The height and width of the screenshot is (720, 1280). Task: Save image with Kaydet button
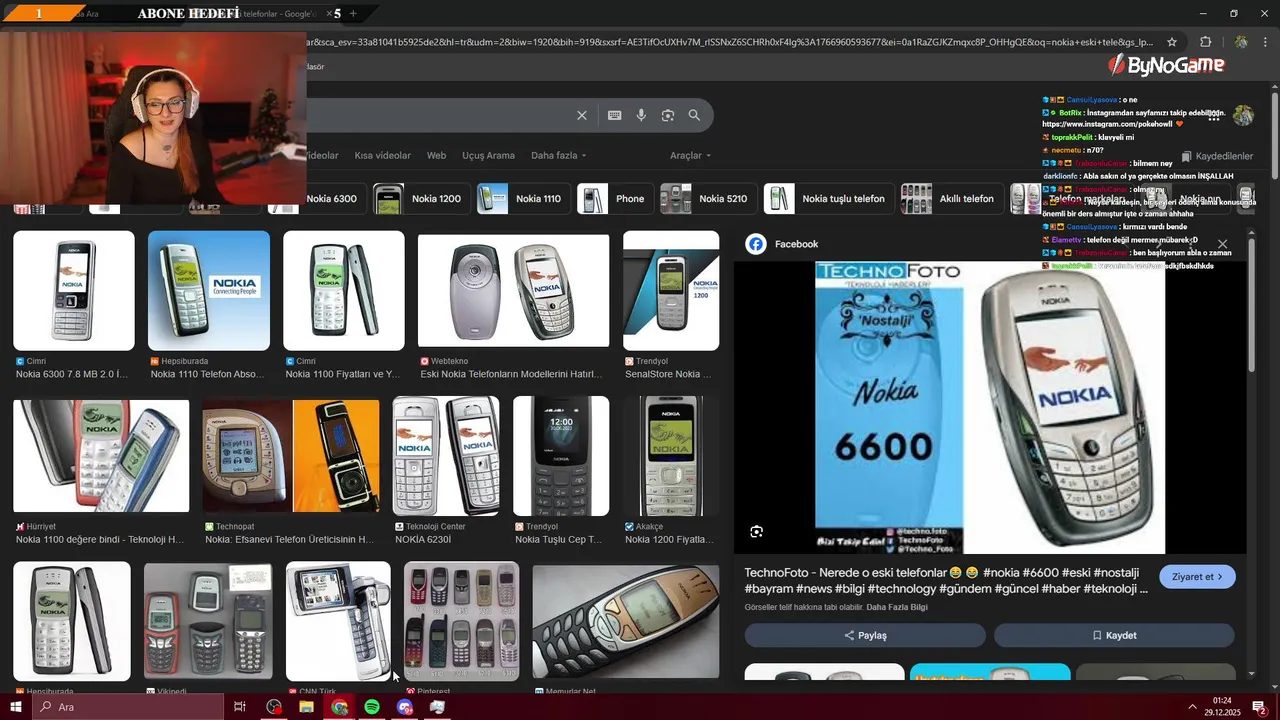pyautogui.click(x=1114, y=635)
